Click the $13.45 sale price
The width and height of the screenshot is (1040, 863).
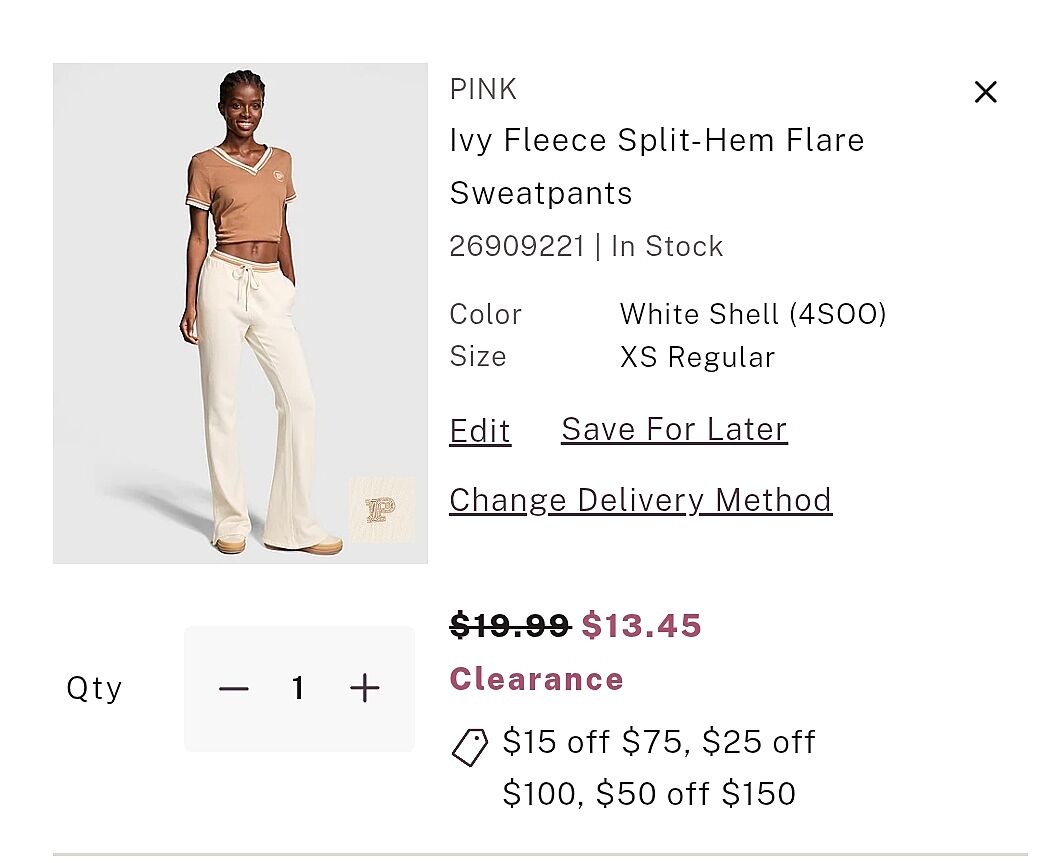point(642,626)
